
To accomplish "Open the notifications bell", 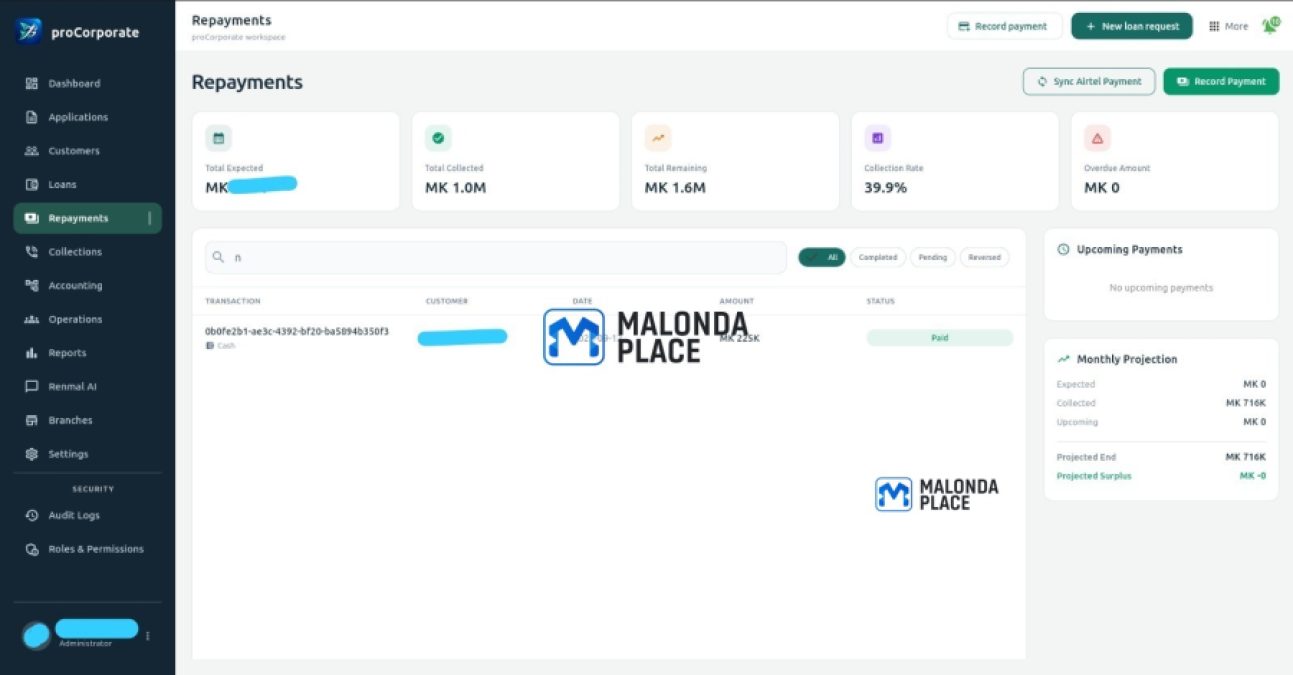I will click(1270, 26).
